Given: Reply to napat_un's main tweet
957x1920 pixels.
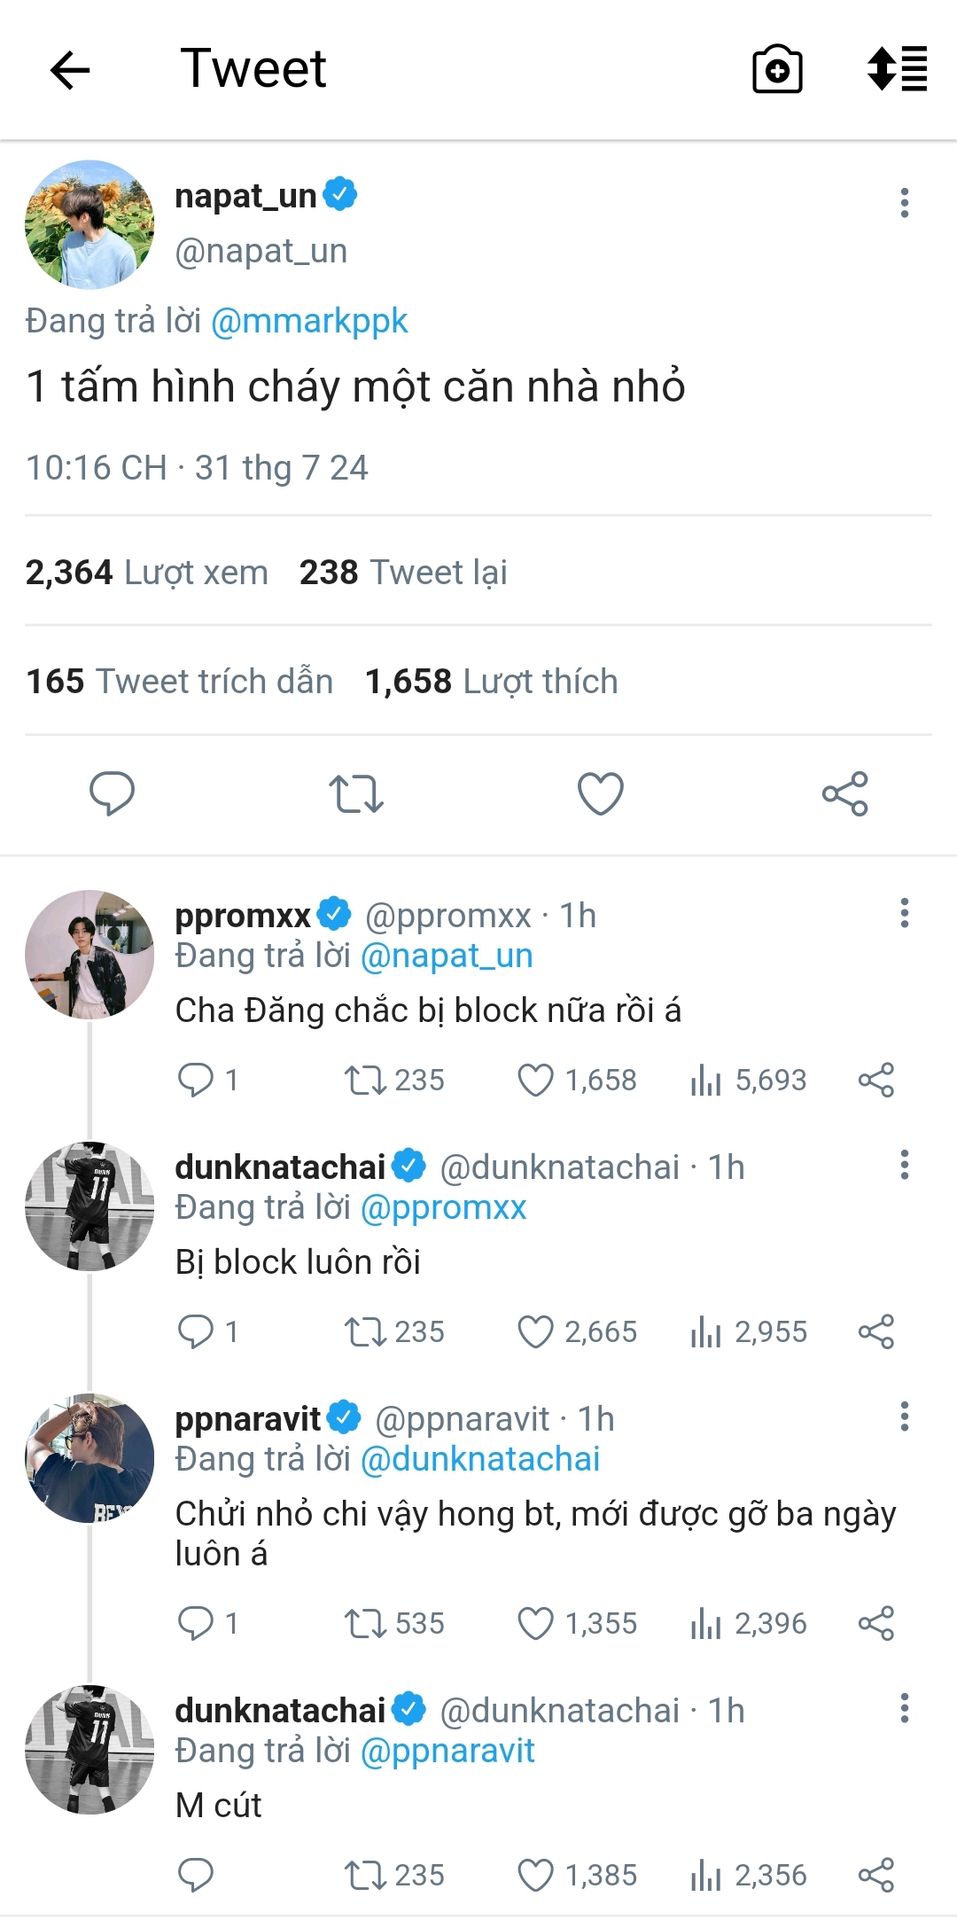Looking at the screenshot, I should coord(112,794).
